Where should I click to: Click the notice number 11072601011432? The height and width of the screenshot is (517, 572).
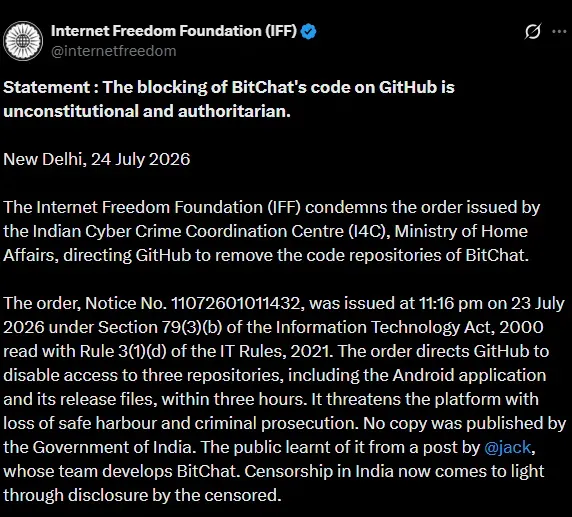point(236,303)
